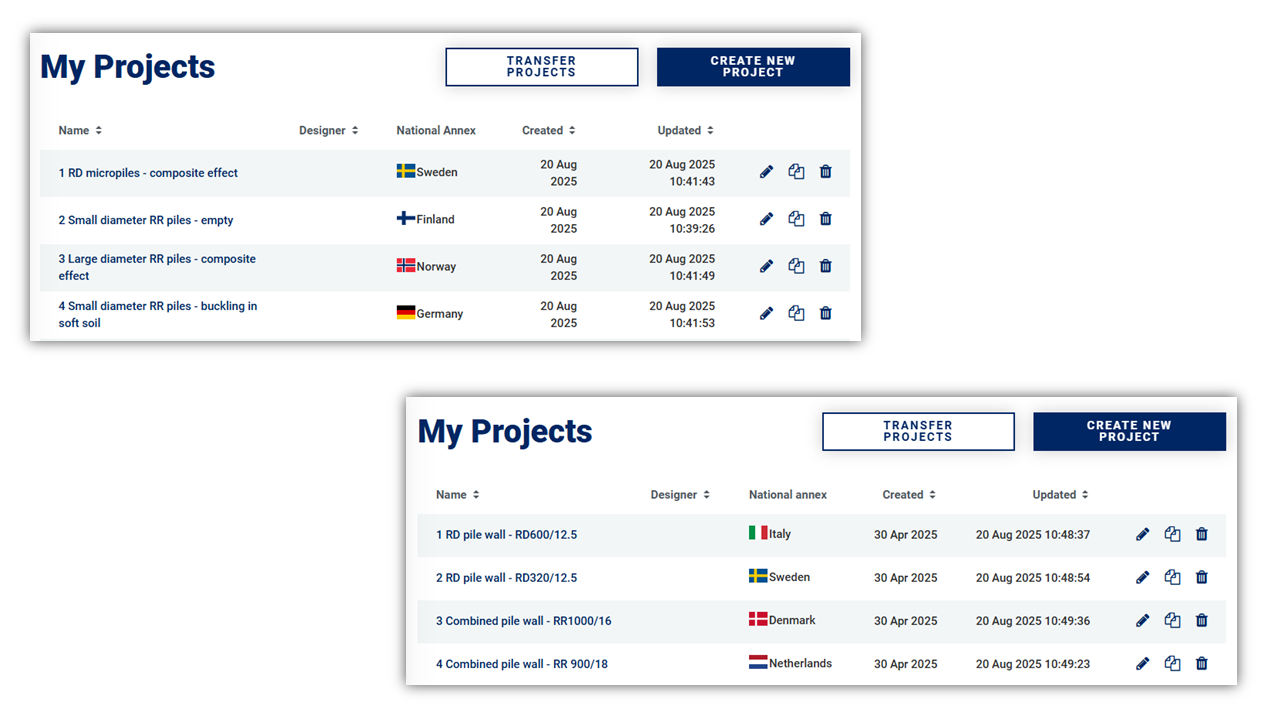Image resolution: width=1280 pixels, height=720 pixels.
Task: Edit '2 Small diameter RR piles - empty'
Action: (766, 219)
